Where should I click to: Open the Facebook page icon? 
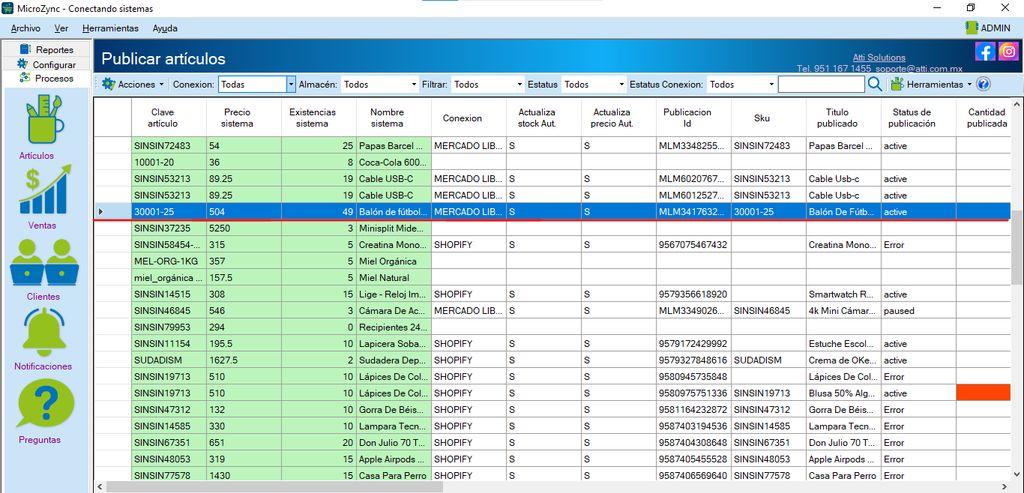(x=985, y=52)
